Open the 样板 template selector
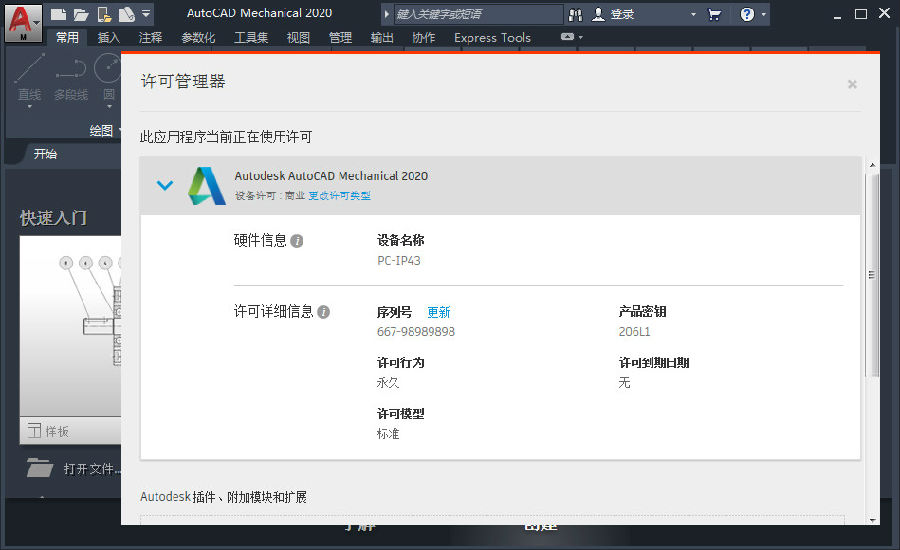 pyautogui.click(x=71, y=431)
